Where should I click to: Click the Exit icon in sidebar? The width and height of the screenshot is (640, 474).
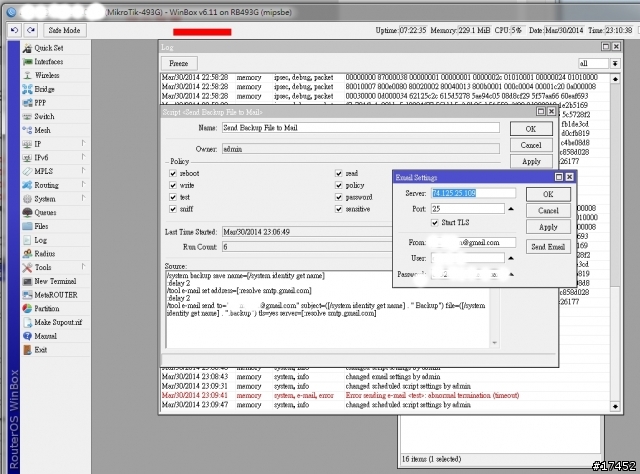point(27,350)
